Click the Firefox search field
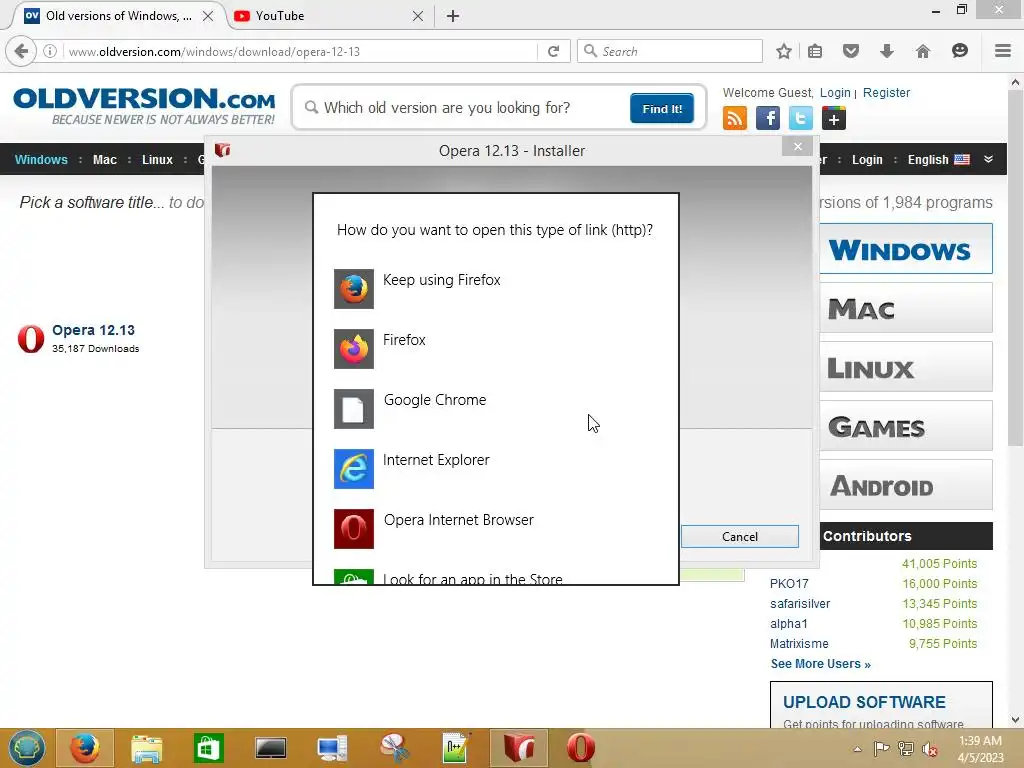The height and width of the screenshot is (768, 1024). coord(670,51)
